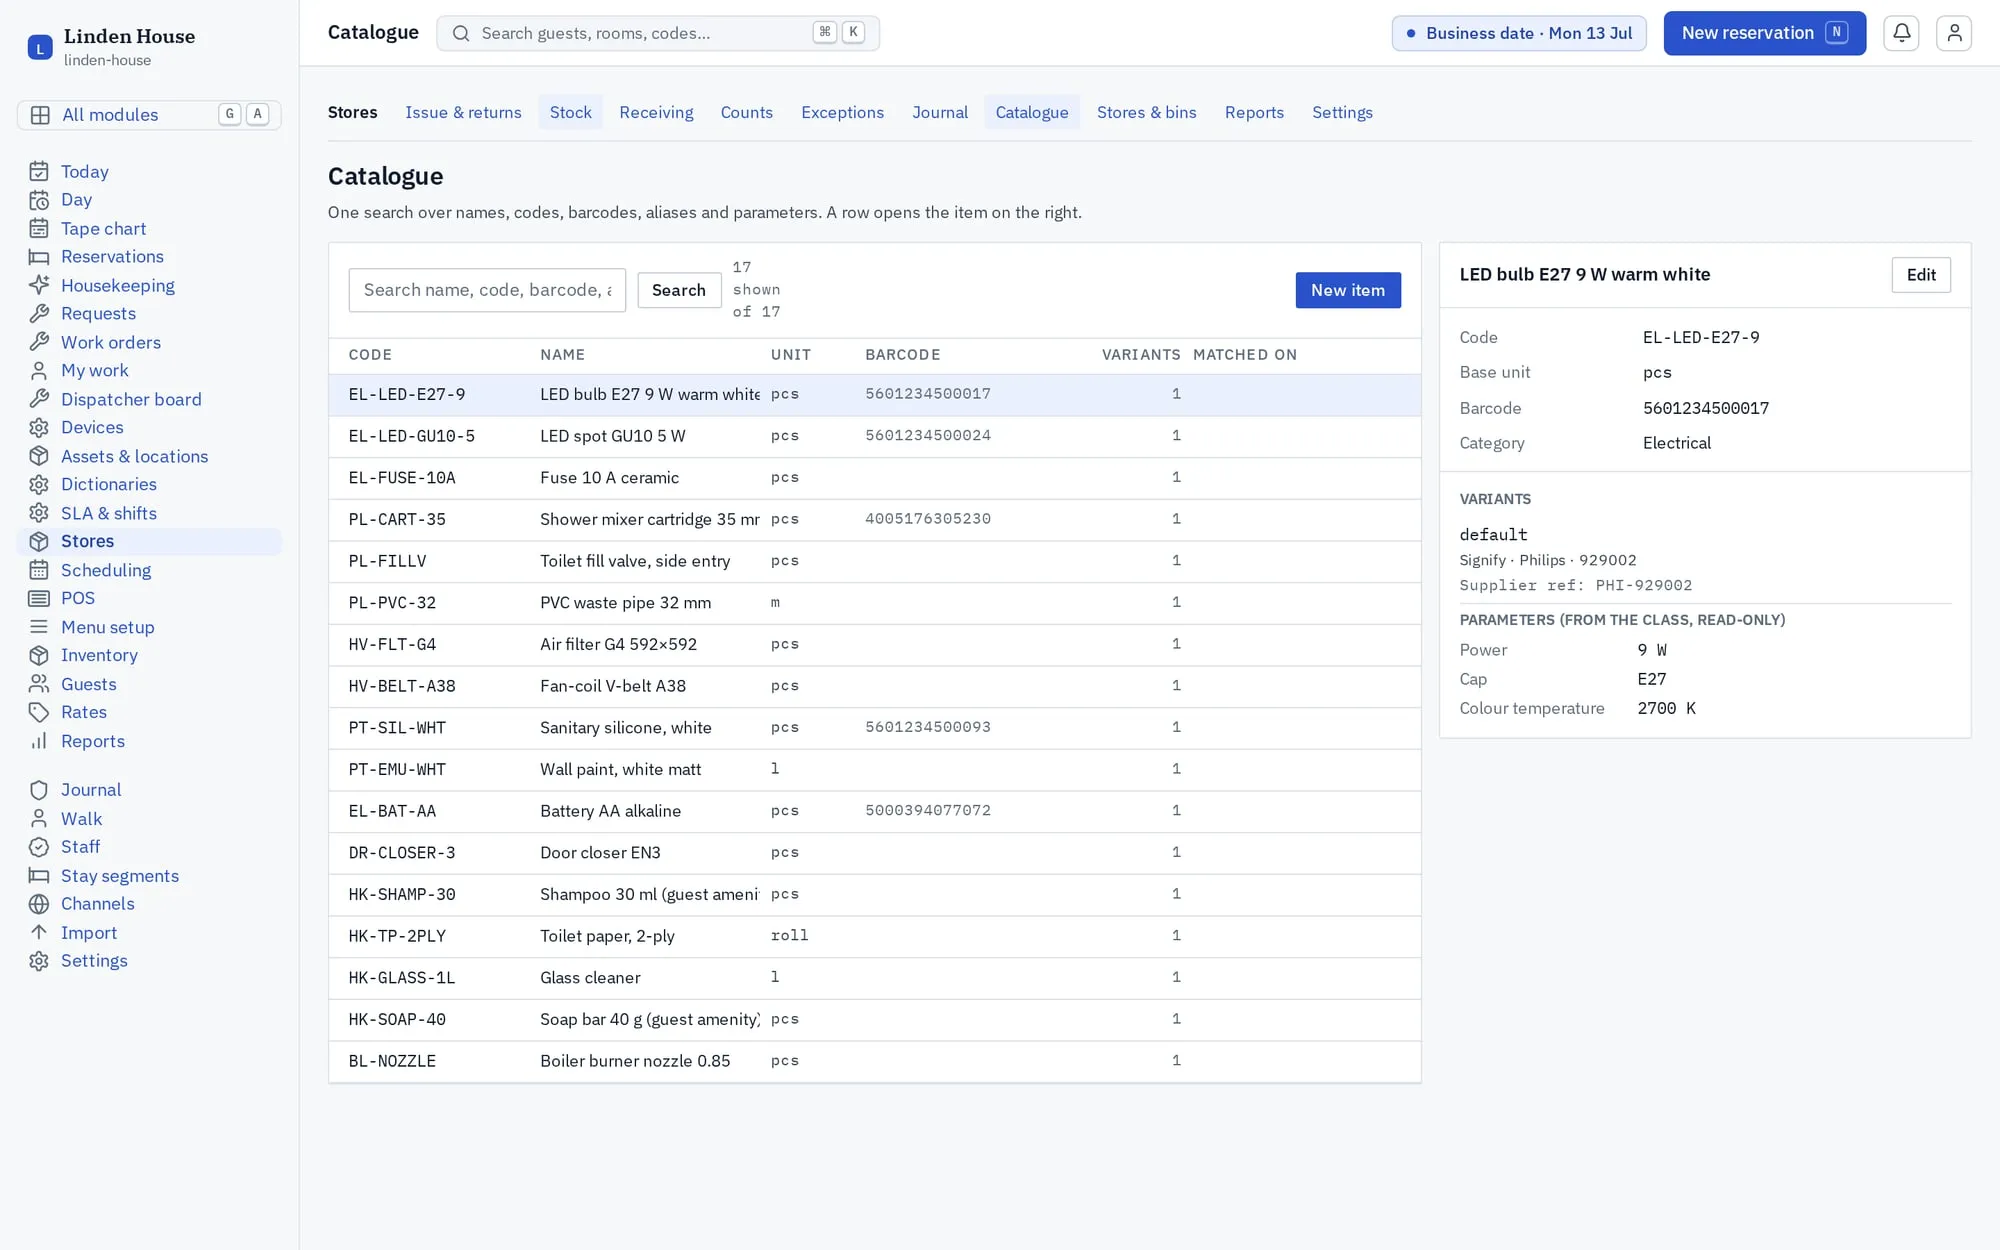The width and height of the screenshot is (2000, 1250).
Task: Click the BL-NOZZLE code cell
Action: pos(392,1061)
